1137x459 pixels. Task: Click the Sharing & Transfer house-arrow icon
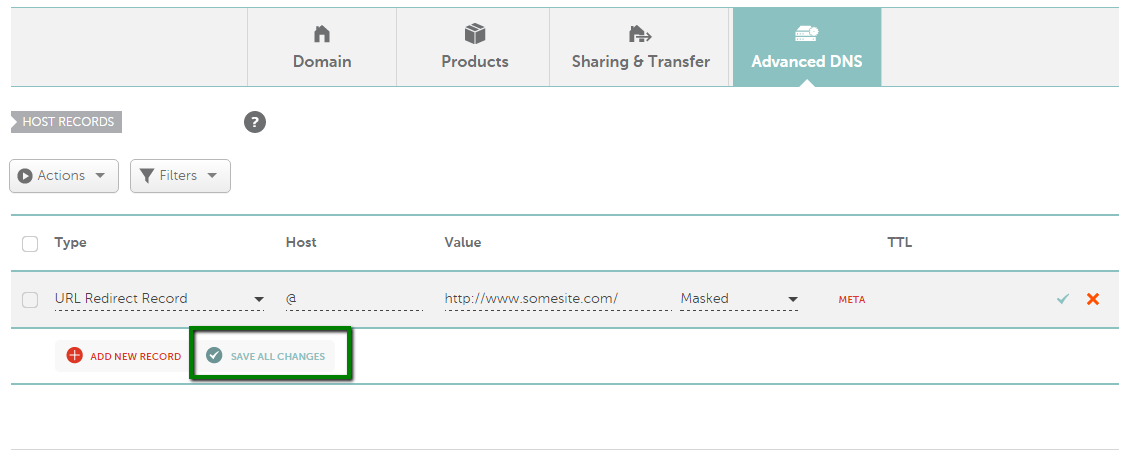tap(640, 34)
